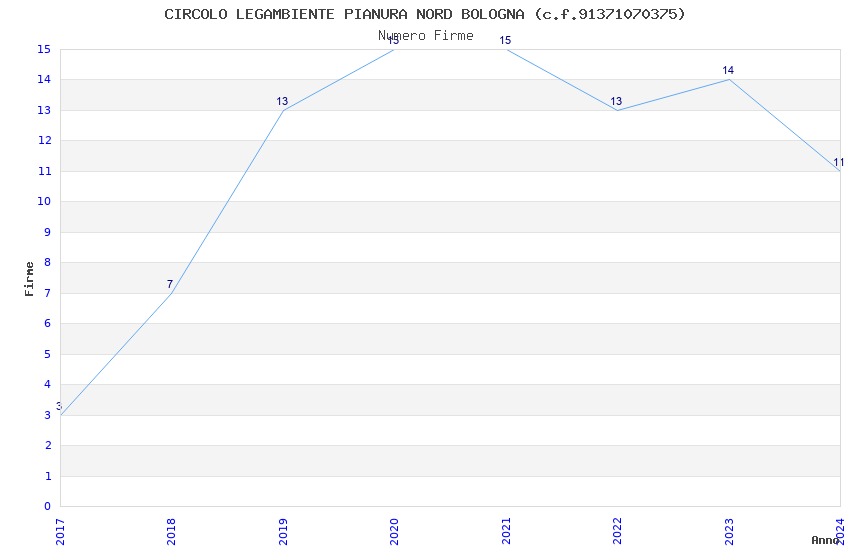Click the y-axis tick value 14
This screenshot has height=550, width=850.
point(44,80)
